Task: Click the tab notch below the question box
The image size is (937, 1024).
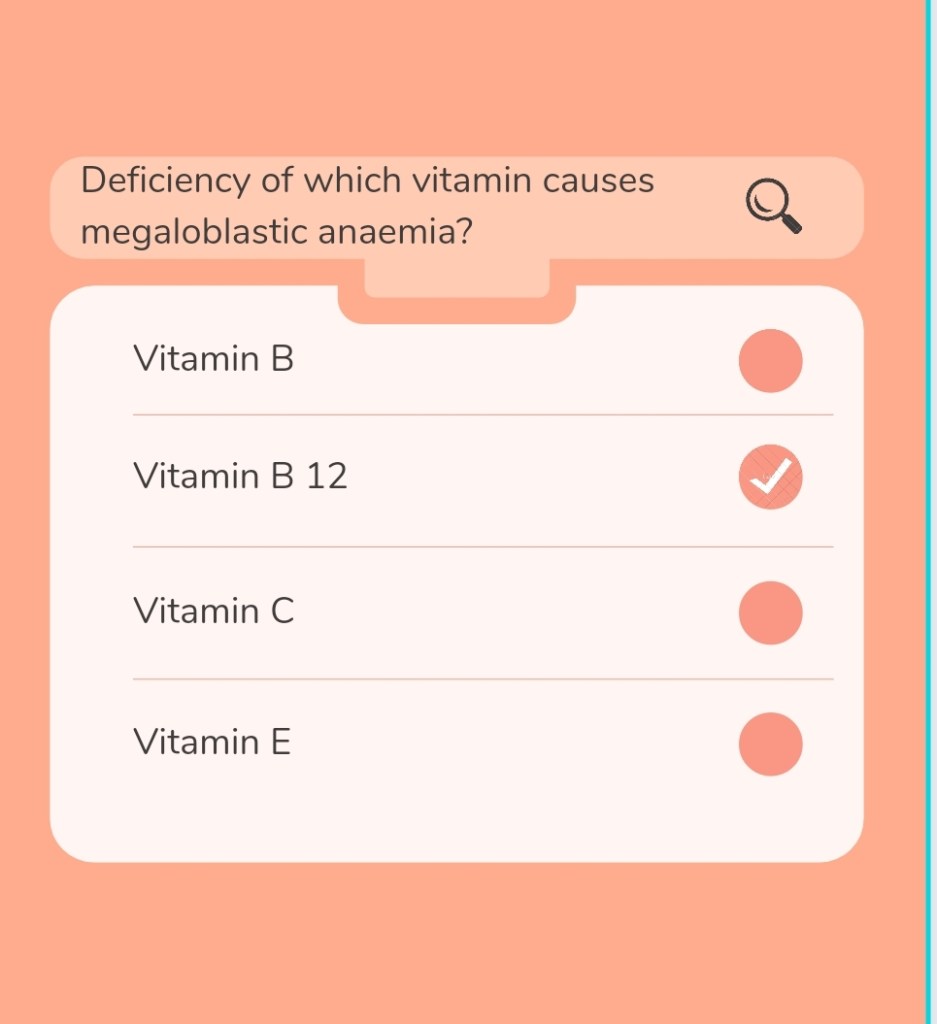Action: [457, 280]
